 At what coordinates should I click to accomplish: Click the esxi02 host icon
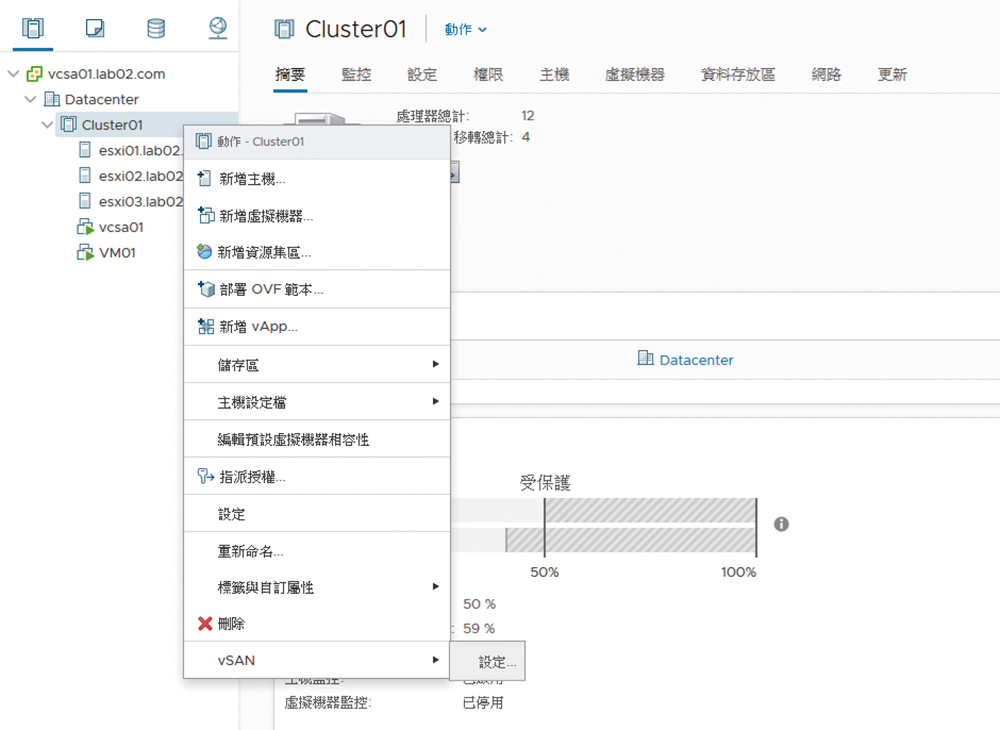click(x=85, y=175)
